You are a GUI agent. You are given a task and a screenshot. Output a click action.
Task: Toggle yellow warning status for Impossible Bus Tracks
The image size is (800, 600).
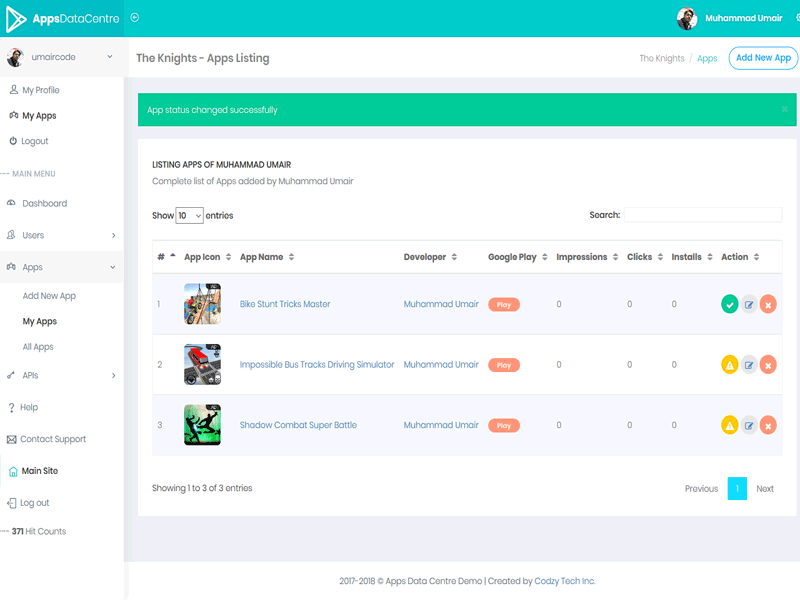729,365
